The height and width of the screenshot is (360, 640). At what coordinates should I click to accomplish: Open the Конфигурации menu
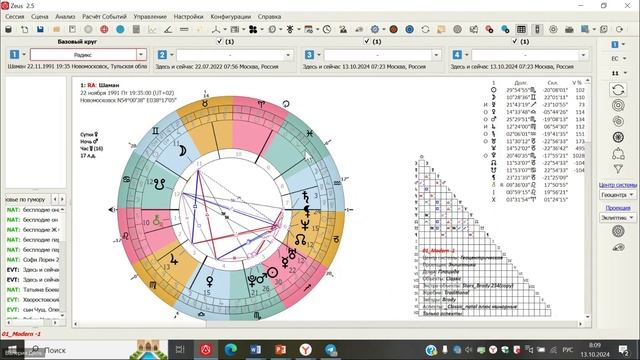point(231,17)
